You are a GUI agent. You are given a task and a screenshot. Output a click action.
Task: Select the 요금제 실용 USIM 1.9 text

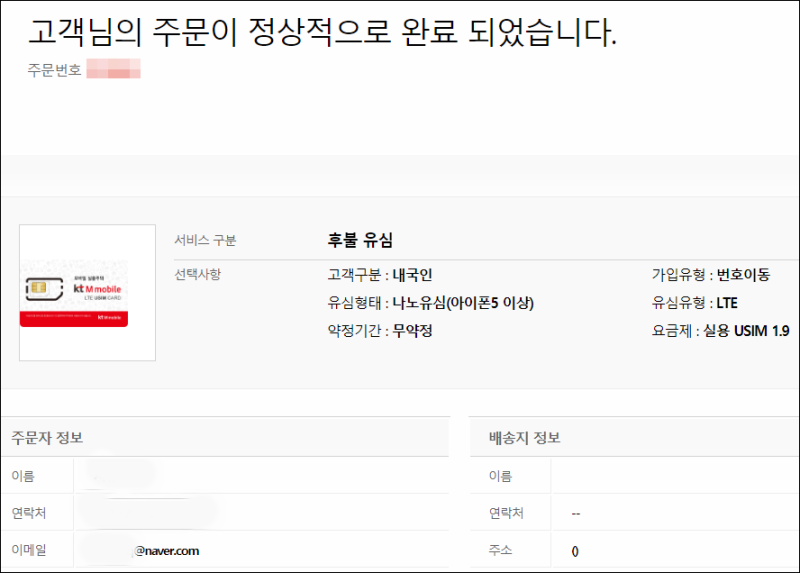(x=720, y=331)
